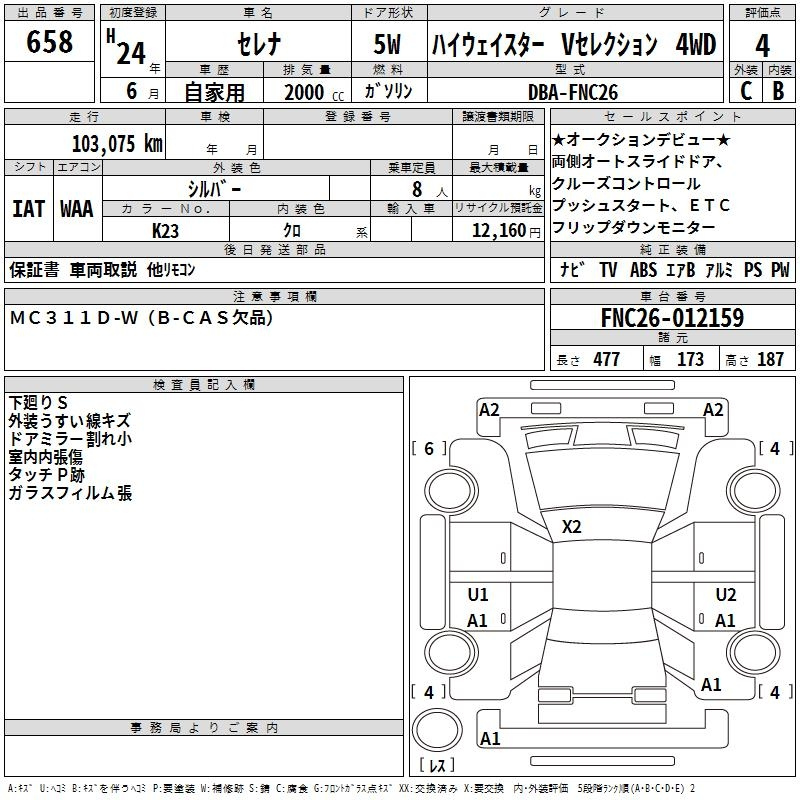Click chassis number FNC26-012159
The width and height of the screenshot is (800, 800).
pos(672,318)
